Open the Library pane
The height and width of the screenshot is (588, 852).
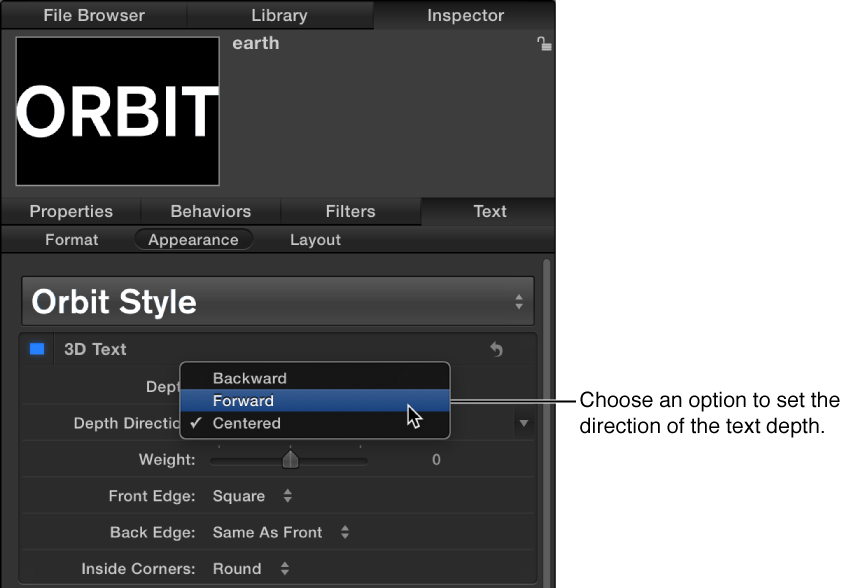(x=279, y=15)
